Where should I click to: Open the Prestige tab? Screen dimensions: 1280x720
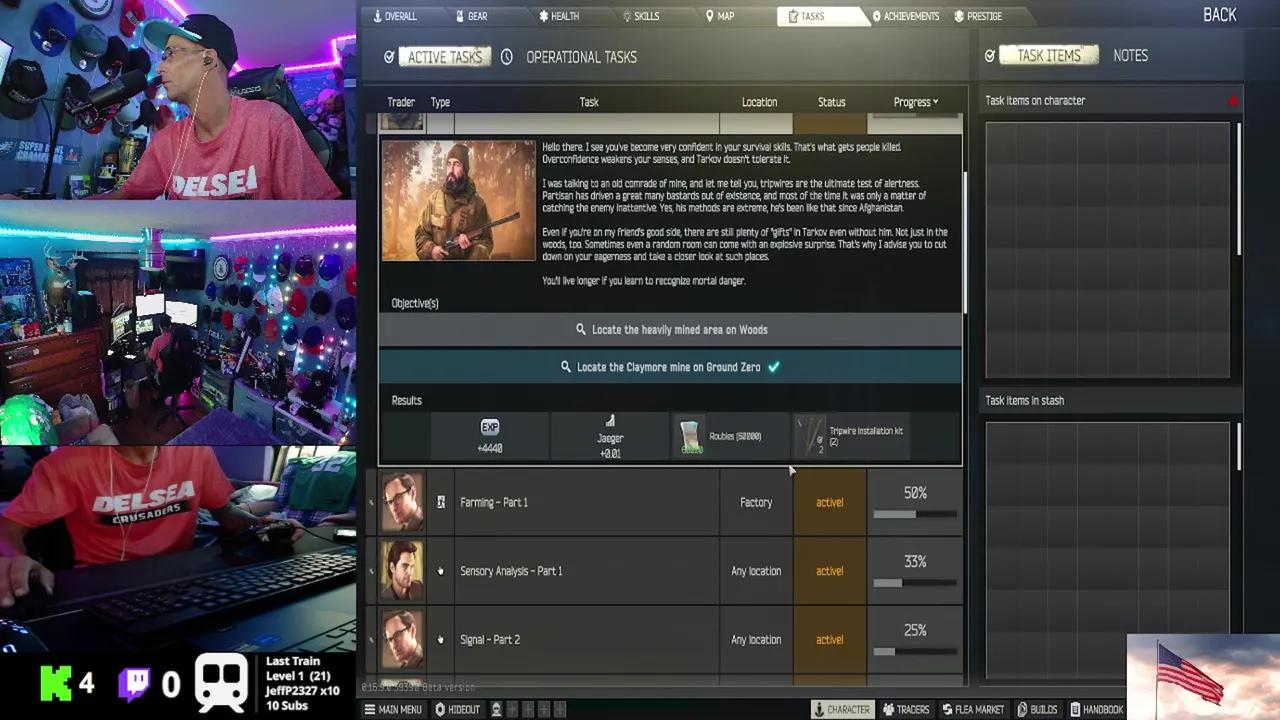coord(978,16)
